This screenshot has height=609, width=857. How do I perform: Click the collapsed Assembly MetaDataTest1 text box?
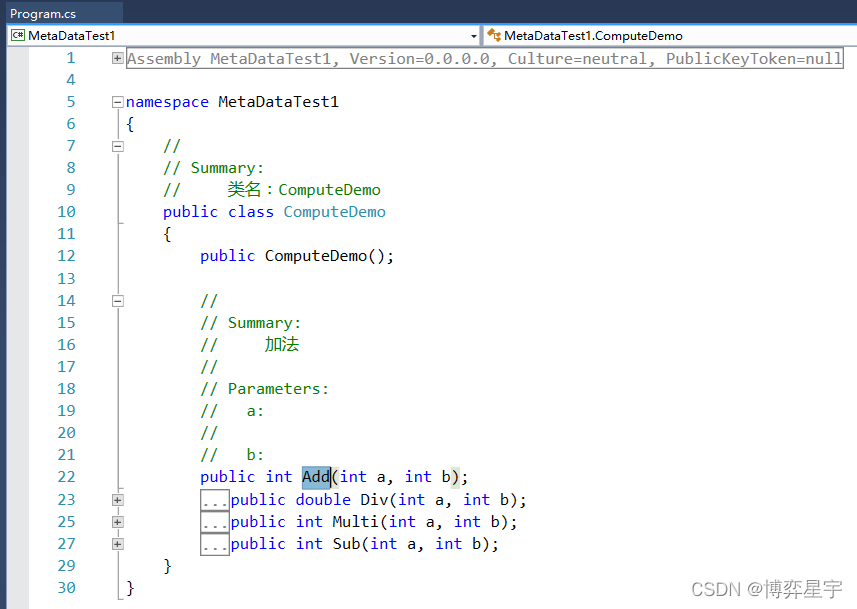[484, 59]
